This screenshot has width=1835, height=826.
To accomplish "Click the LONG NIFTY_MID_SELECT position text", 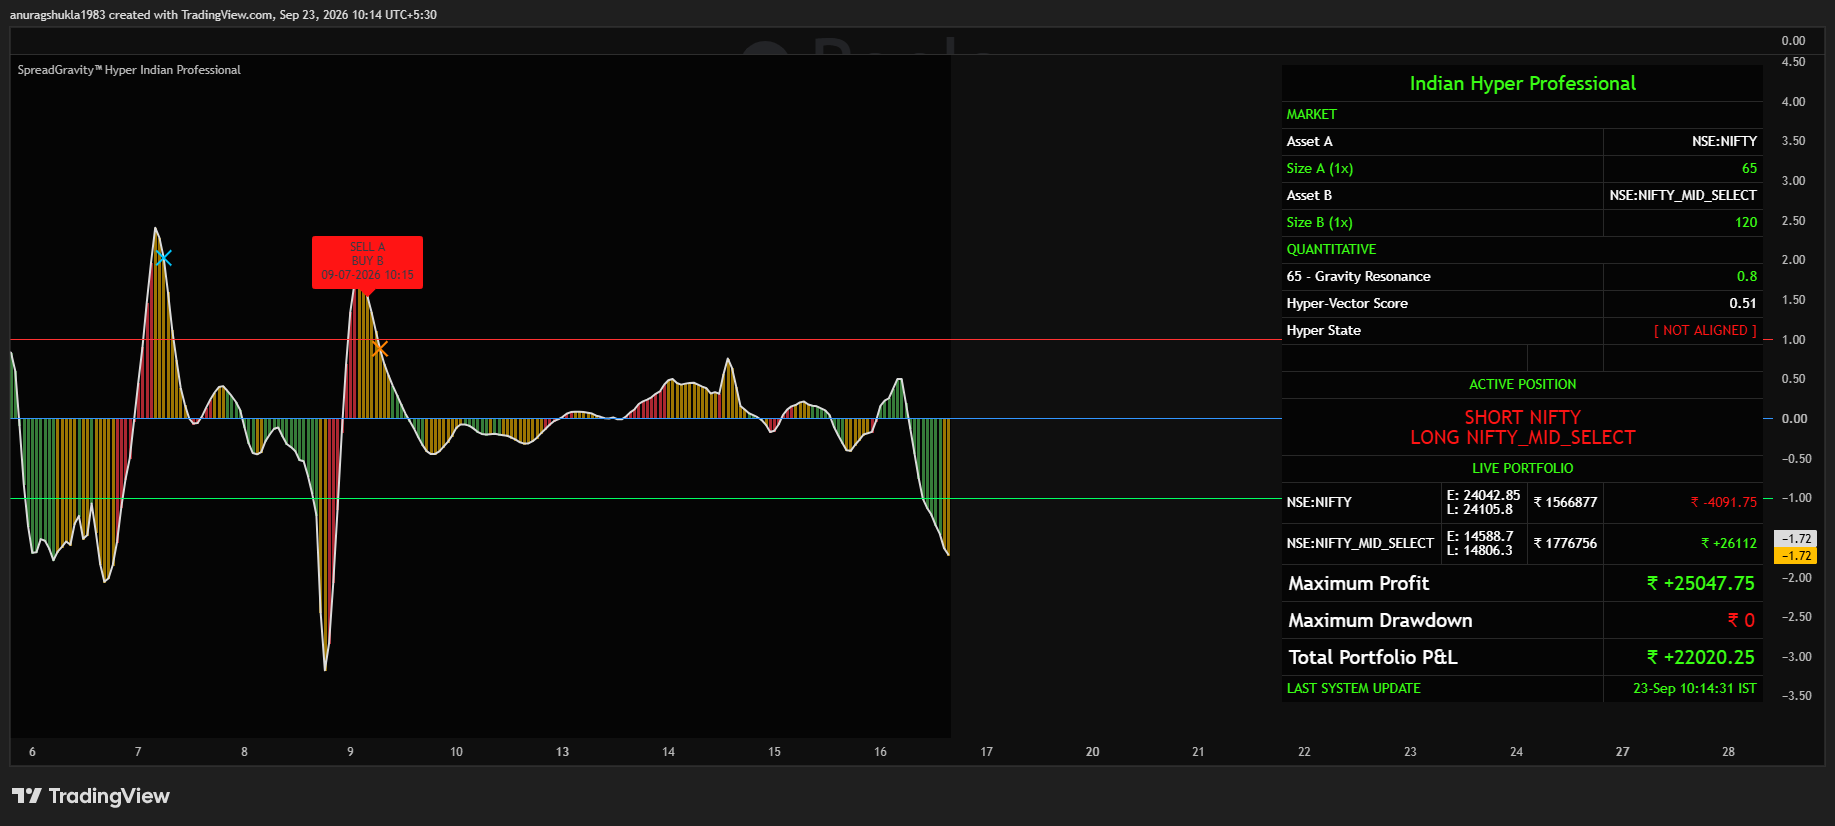I will 1522,438.
